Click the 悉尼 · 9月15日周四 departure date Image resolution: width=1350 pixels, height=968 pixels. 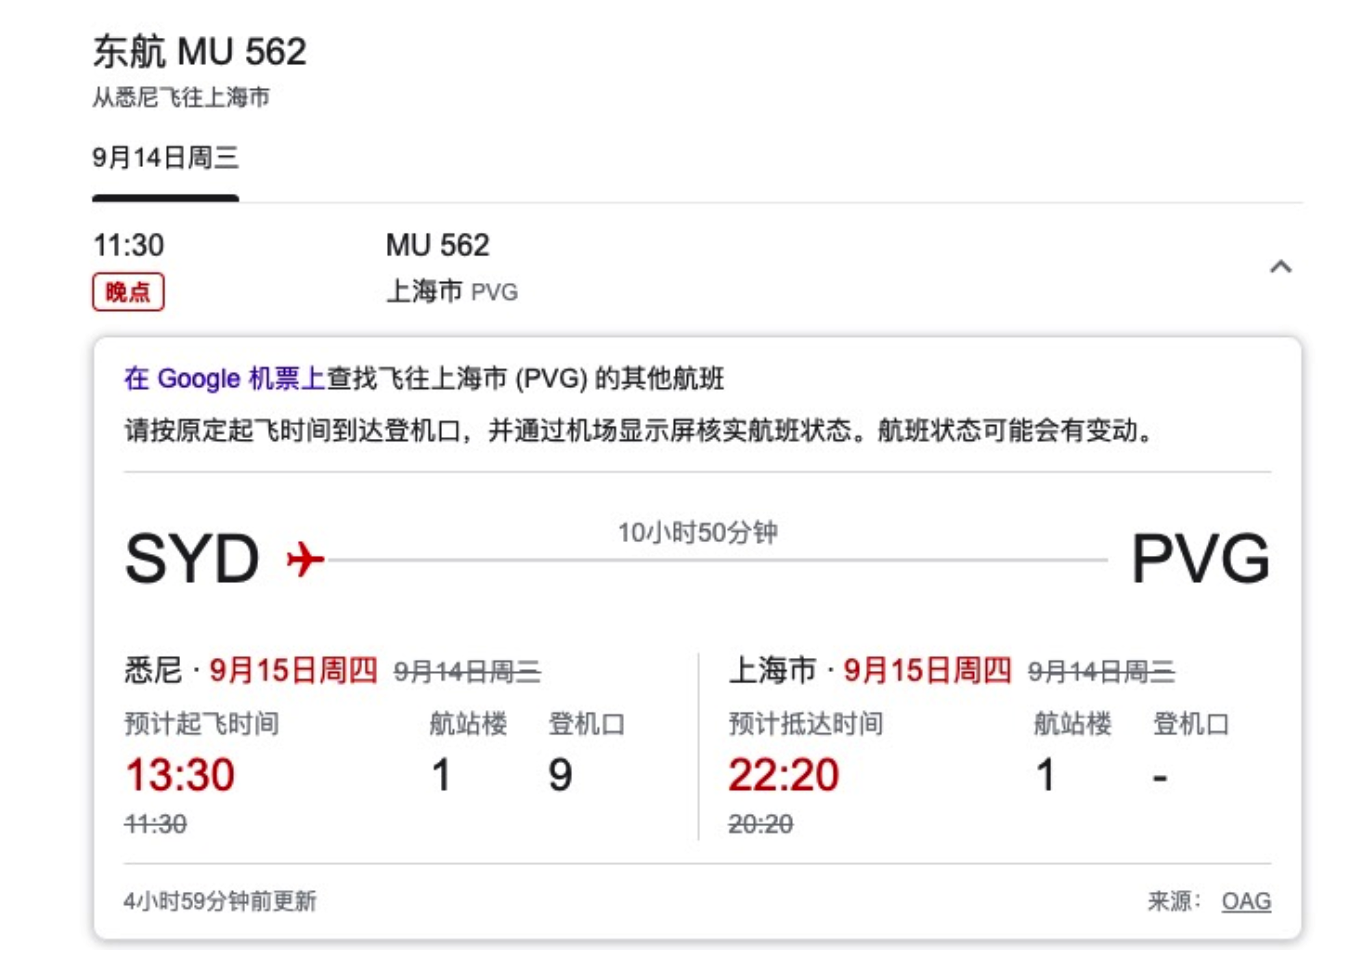251,670
